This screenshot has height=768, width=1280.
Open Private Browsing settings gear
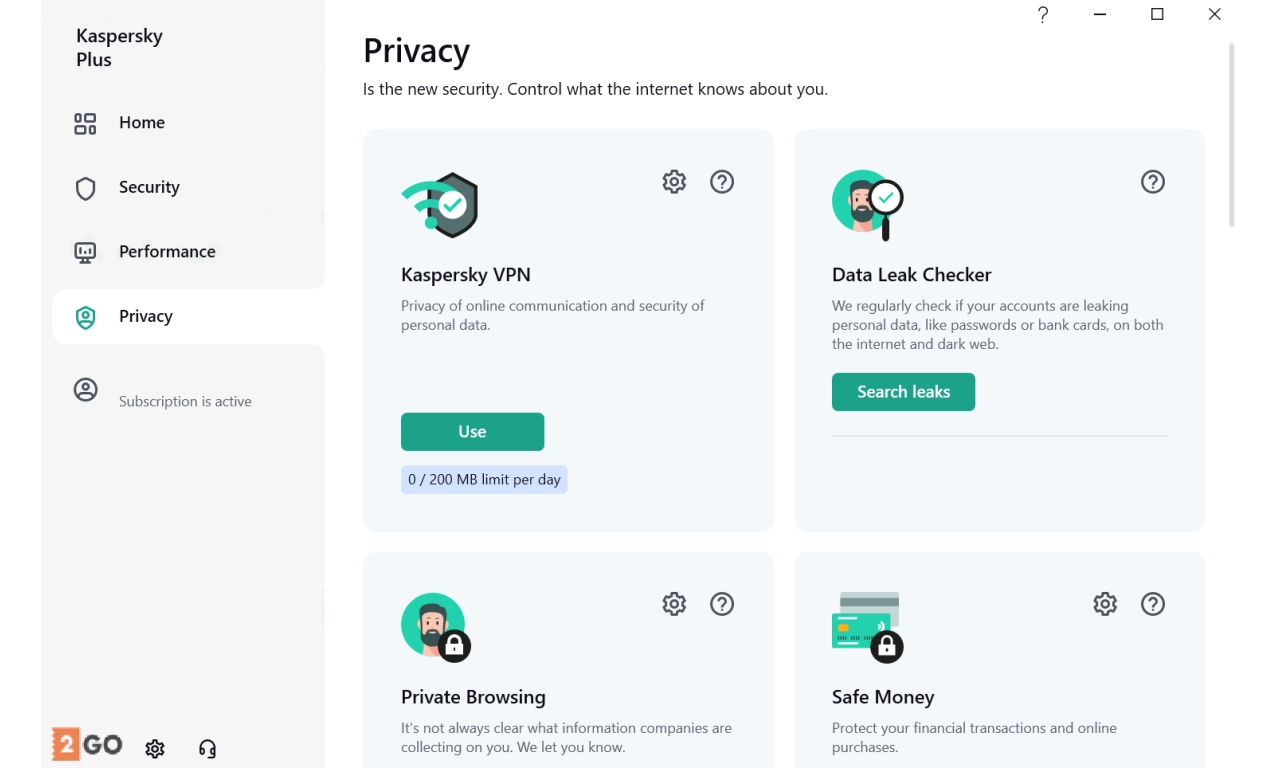click(674, 604)
